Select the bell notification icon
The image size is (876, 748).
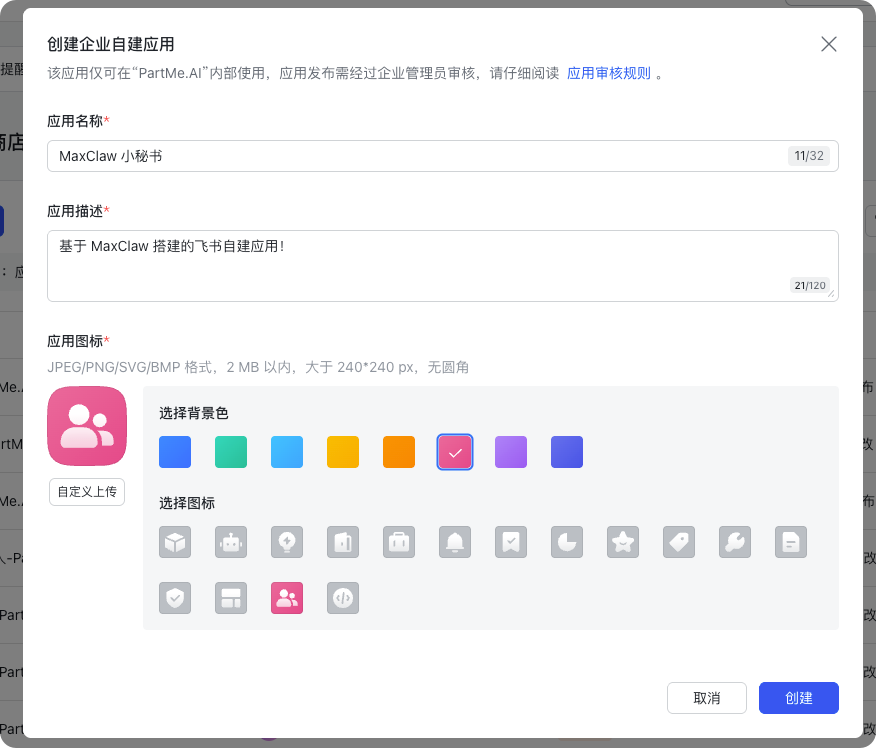(455, 542)
